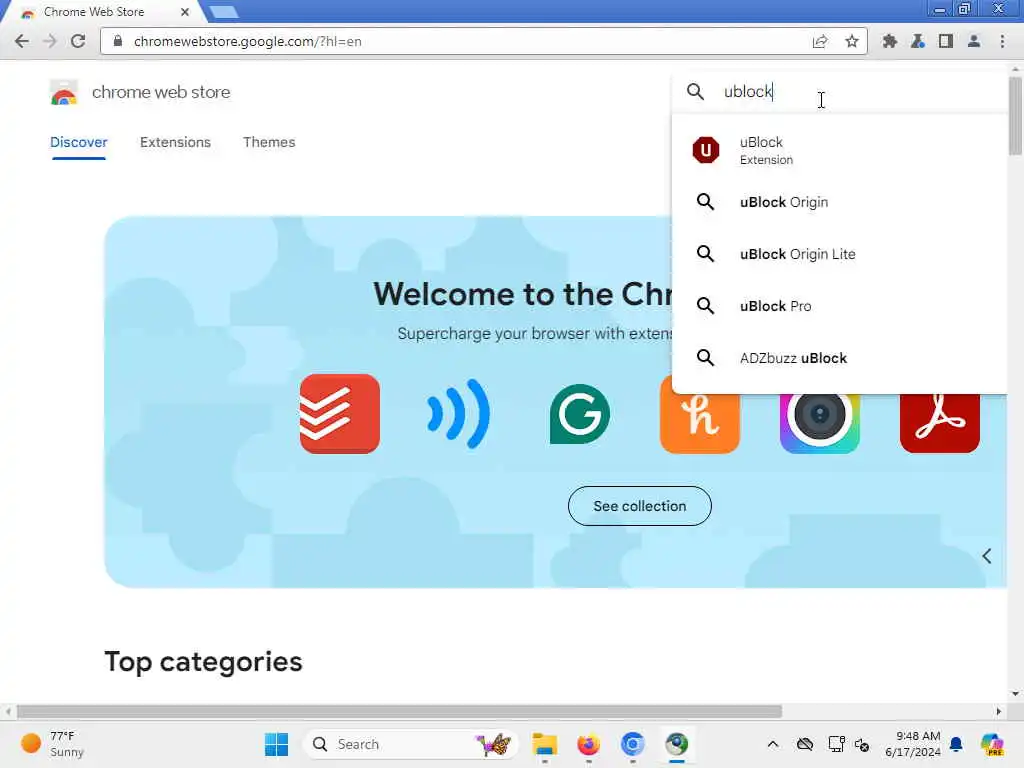1024x768 pixels.
Task: Open the blue sound waves app icon
Action: point(459,414)
